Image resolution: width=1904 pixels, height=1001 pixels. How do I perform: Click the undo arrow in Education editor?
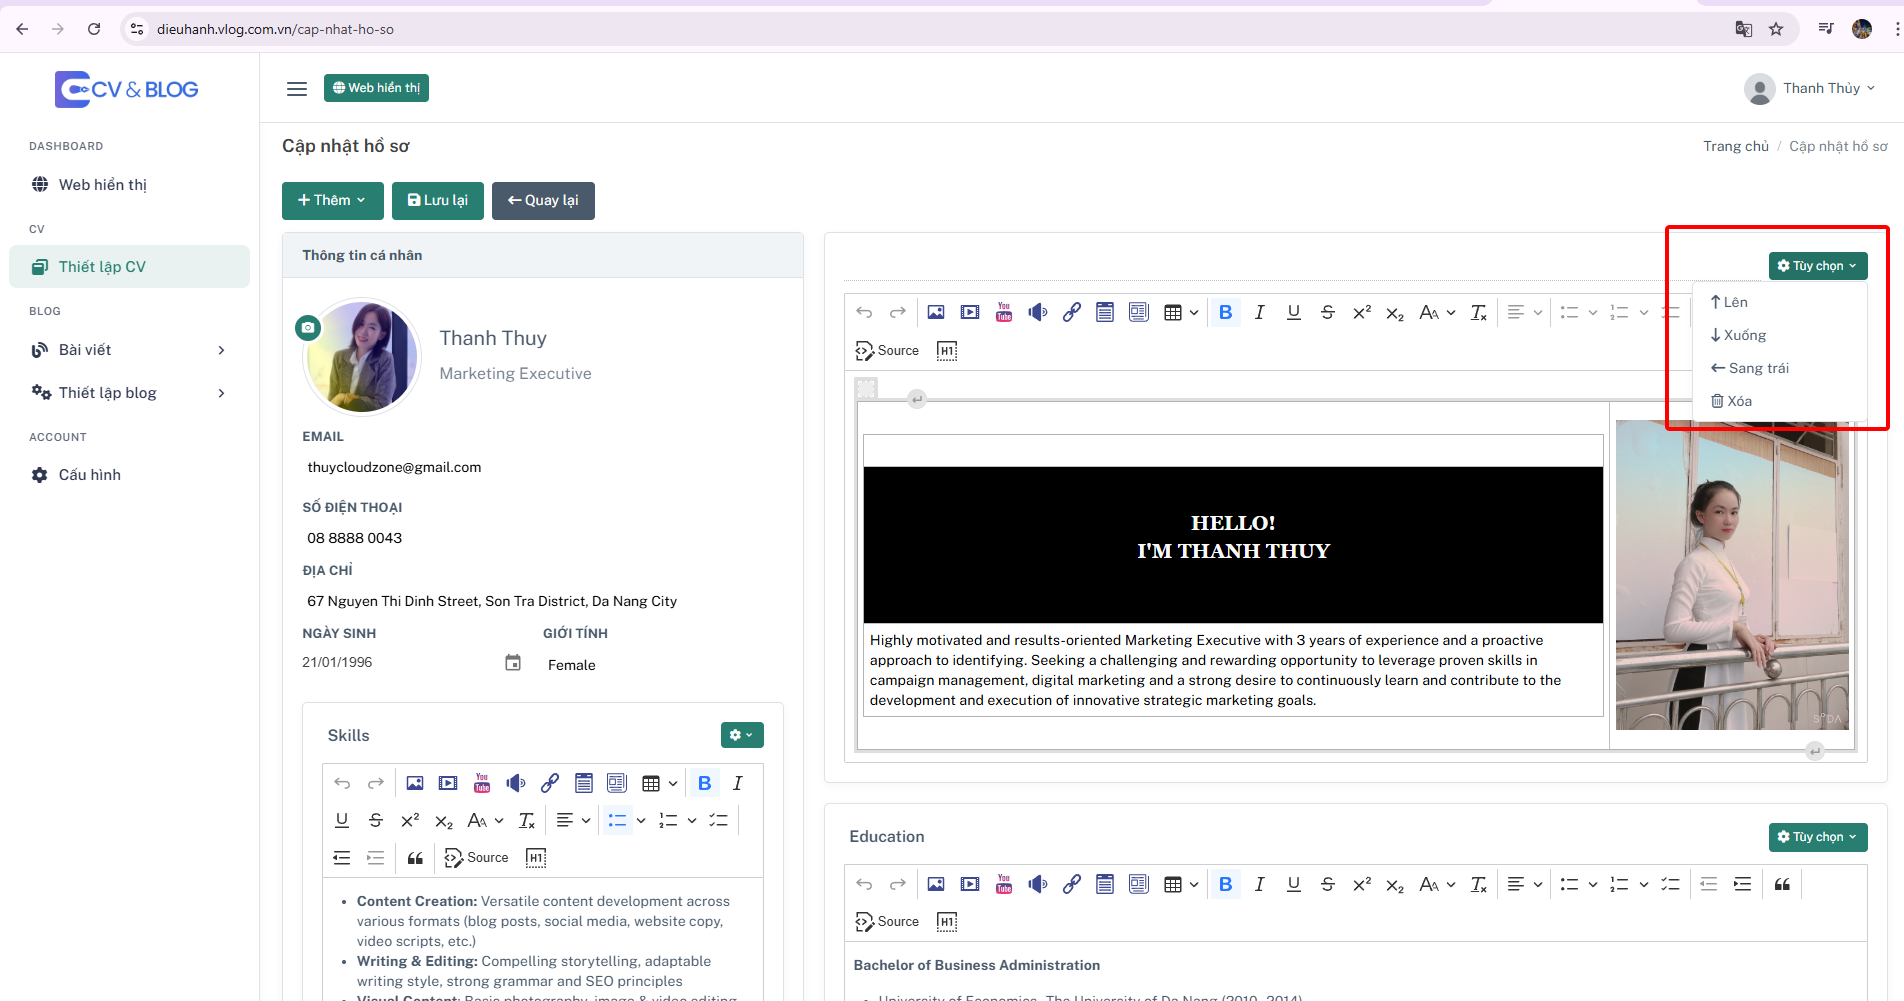point(865,885)
